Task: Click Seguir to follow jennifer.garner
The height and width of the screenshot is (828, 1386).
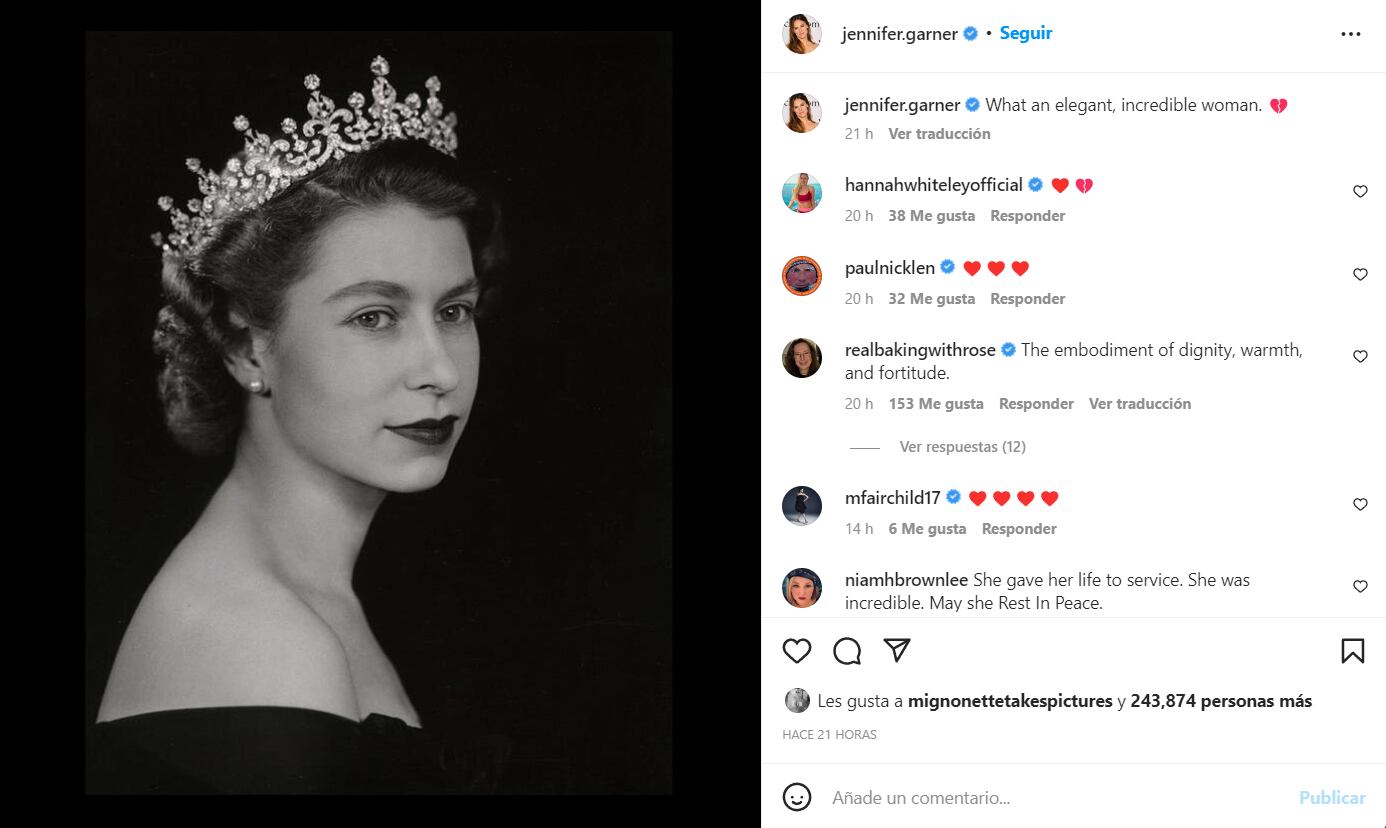Action: (1026, 33)
